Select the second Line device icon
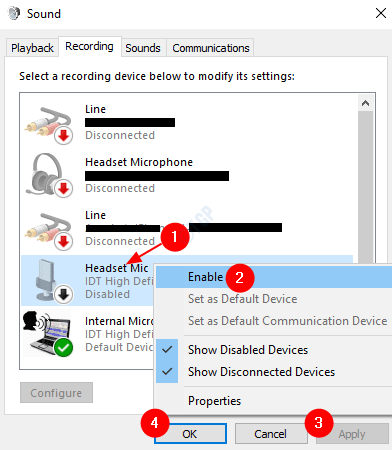Screen dimensions: 392x450 click(x=49, y=231)
